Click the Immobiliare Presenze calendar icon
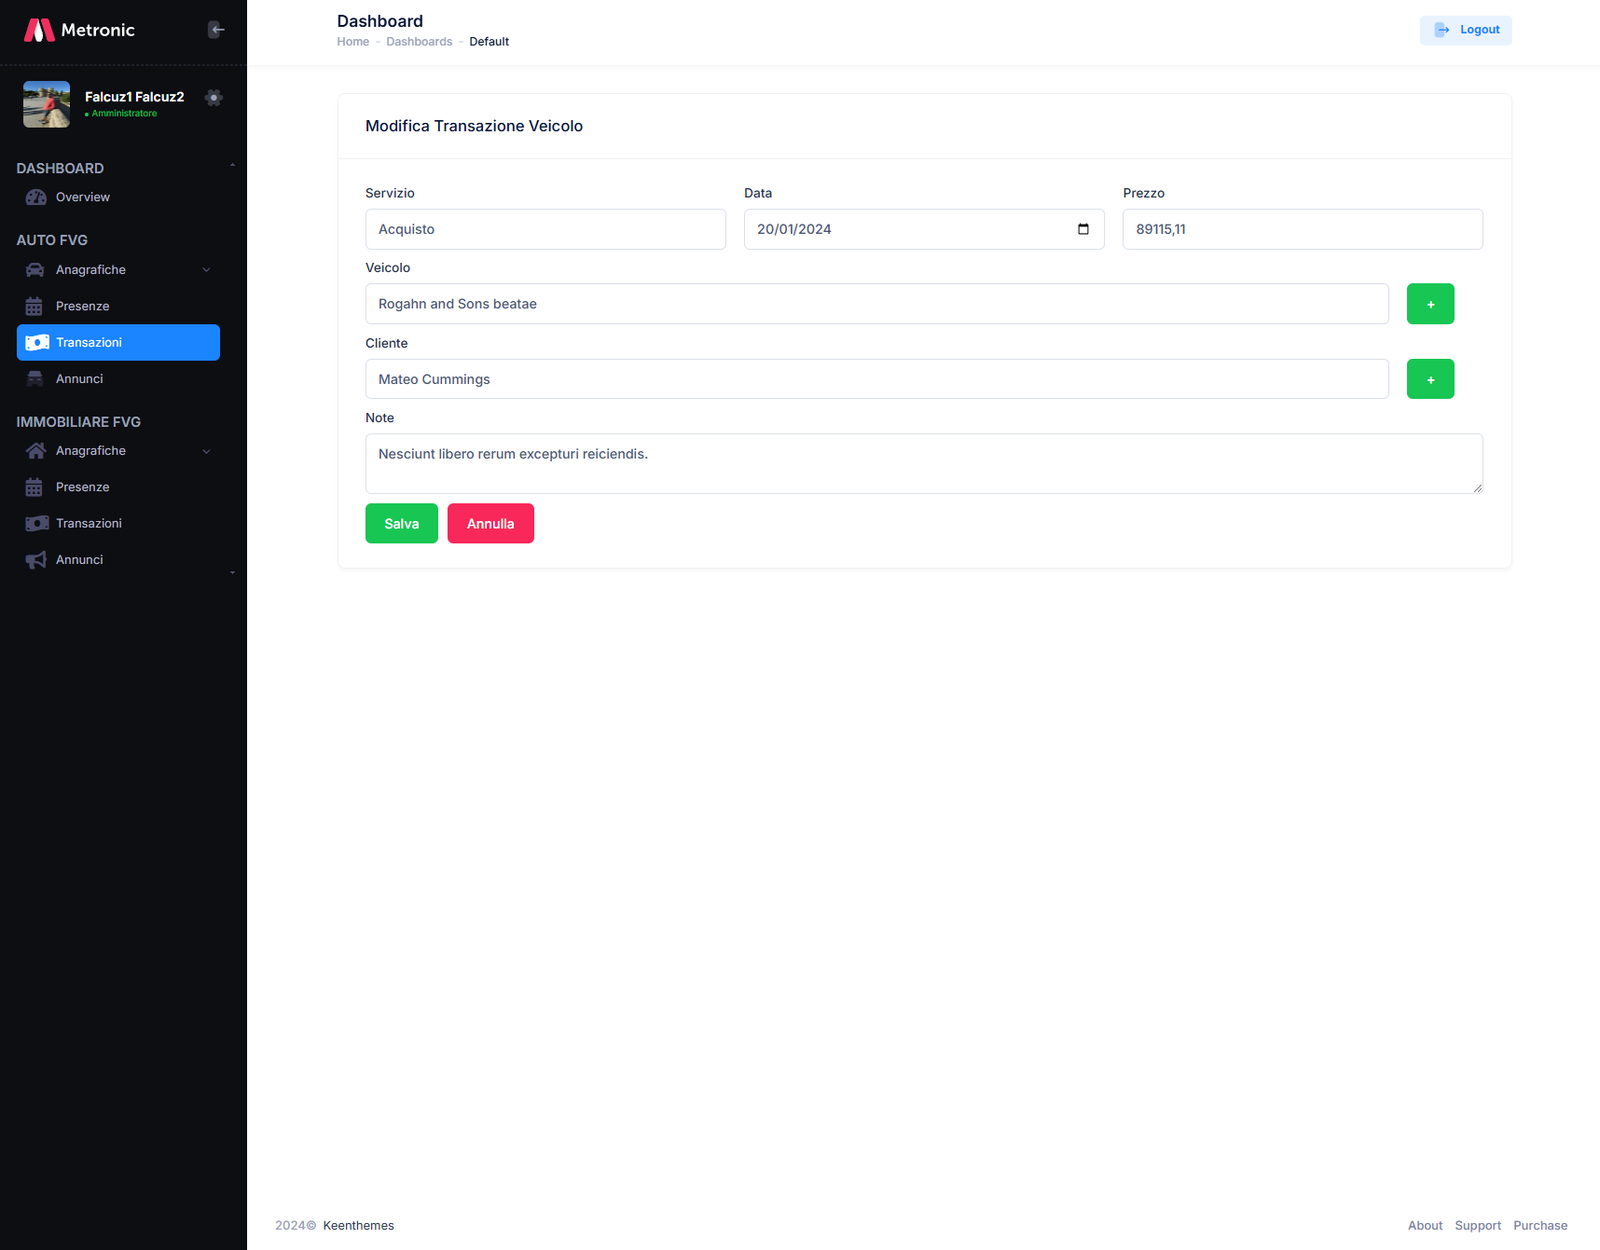Image resolution: width=1600 pixels, height=1250 pixels. coord(35,487)
